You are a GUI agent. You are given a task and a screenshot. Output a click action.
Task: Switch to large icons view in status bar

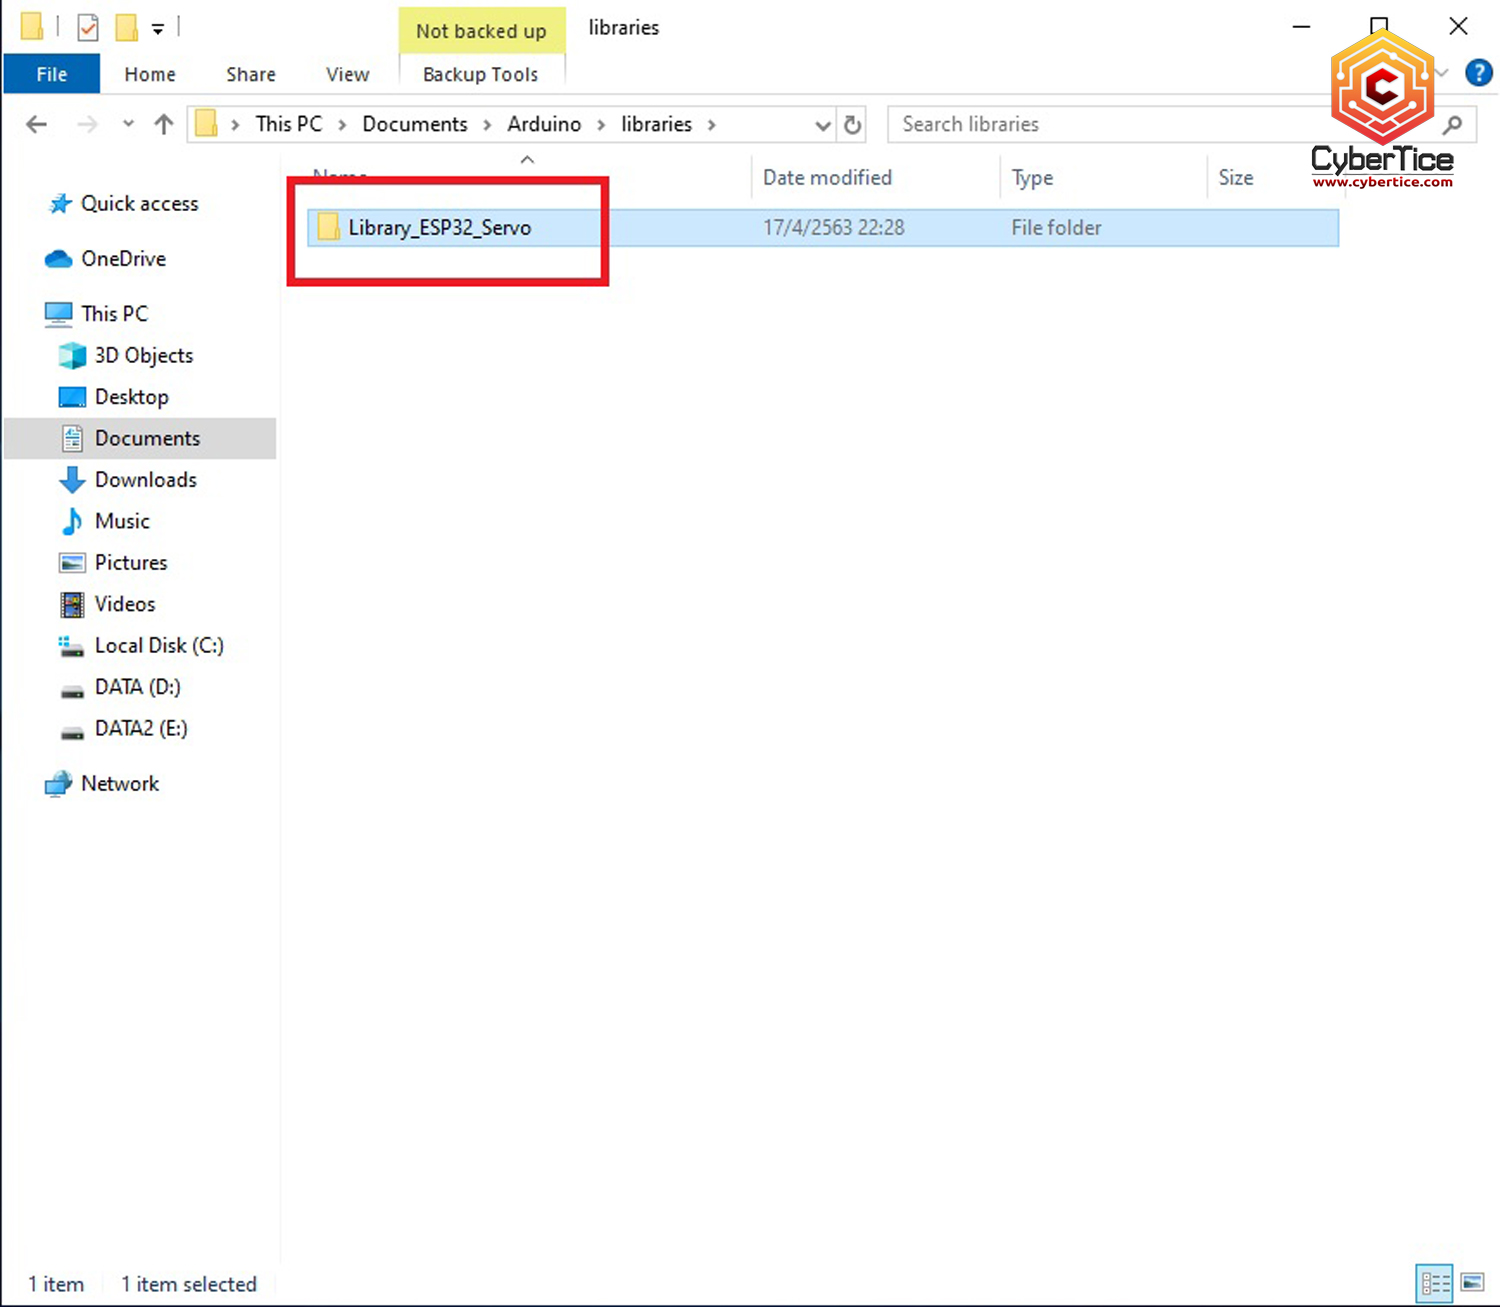tap(1472, 1282)
